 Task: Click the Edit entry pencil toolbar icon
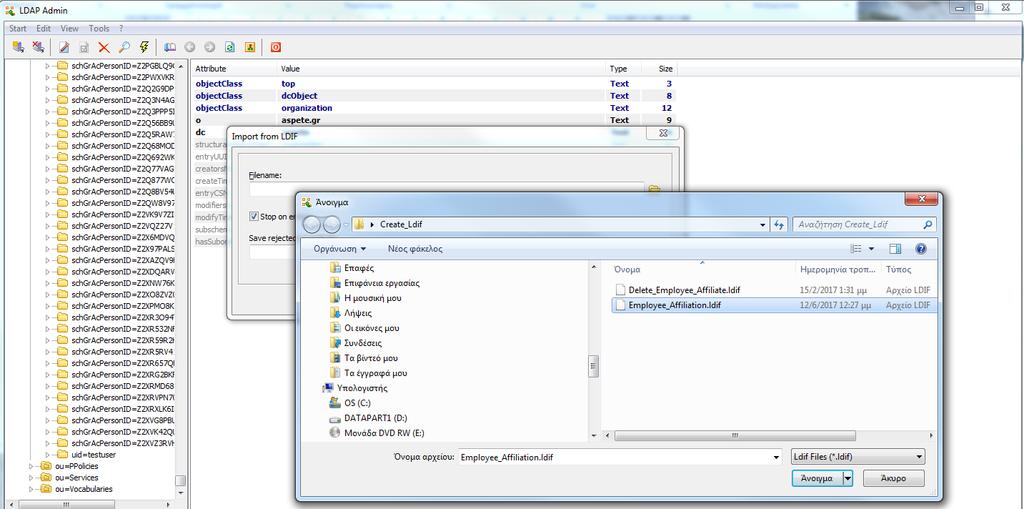(64, 47)
